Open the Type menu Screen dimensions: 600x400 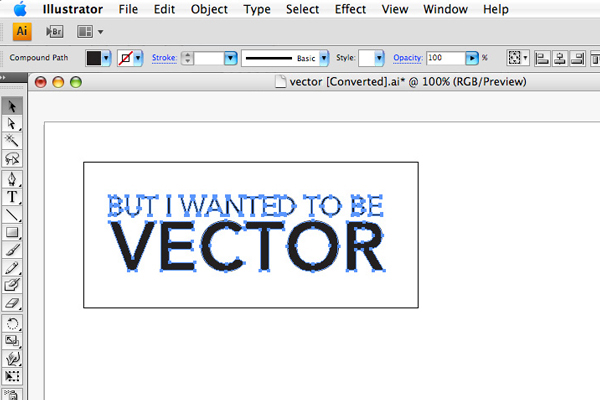tap(257, 9)
